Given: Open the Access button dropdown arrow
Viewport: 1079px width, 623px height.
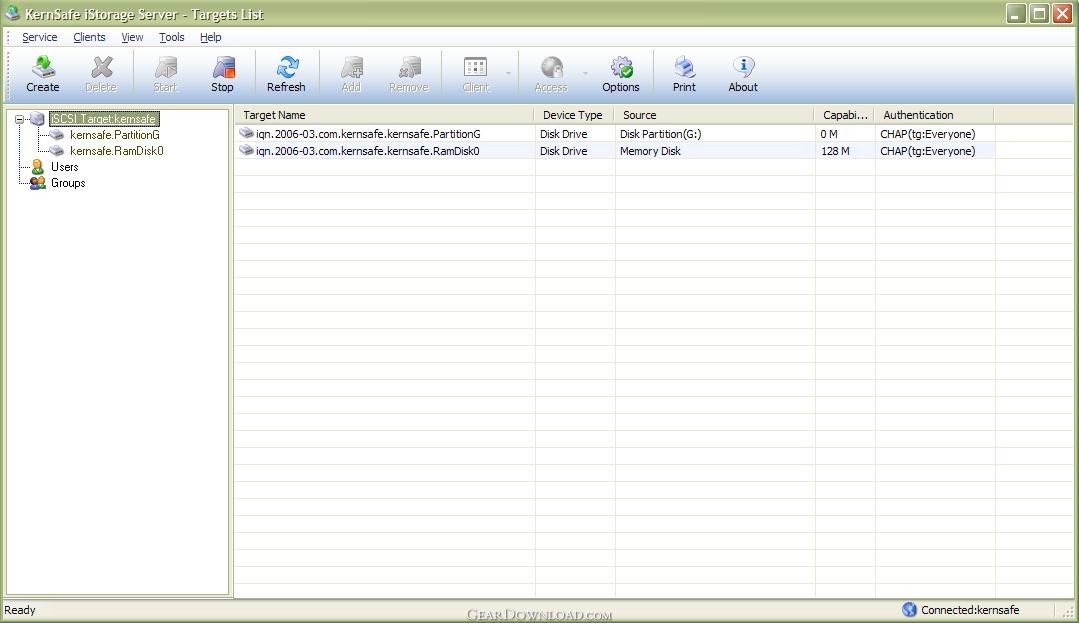Looking at the screenshot, I should click(585, 73).
